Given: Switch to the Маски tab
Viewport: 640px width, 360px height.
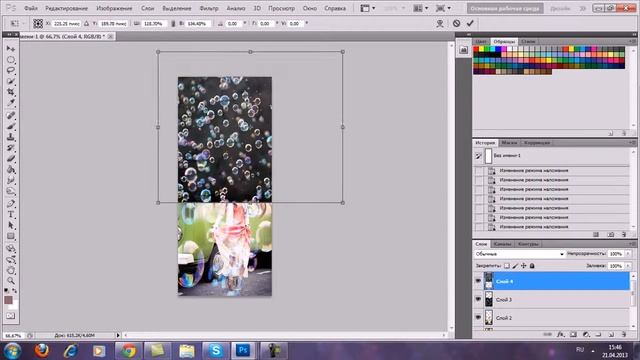Looking at the screenshot, I should (x=509, y=143).
